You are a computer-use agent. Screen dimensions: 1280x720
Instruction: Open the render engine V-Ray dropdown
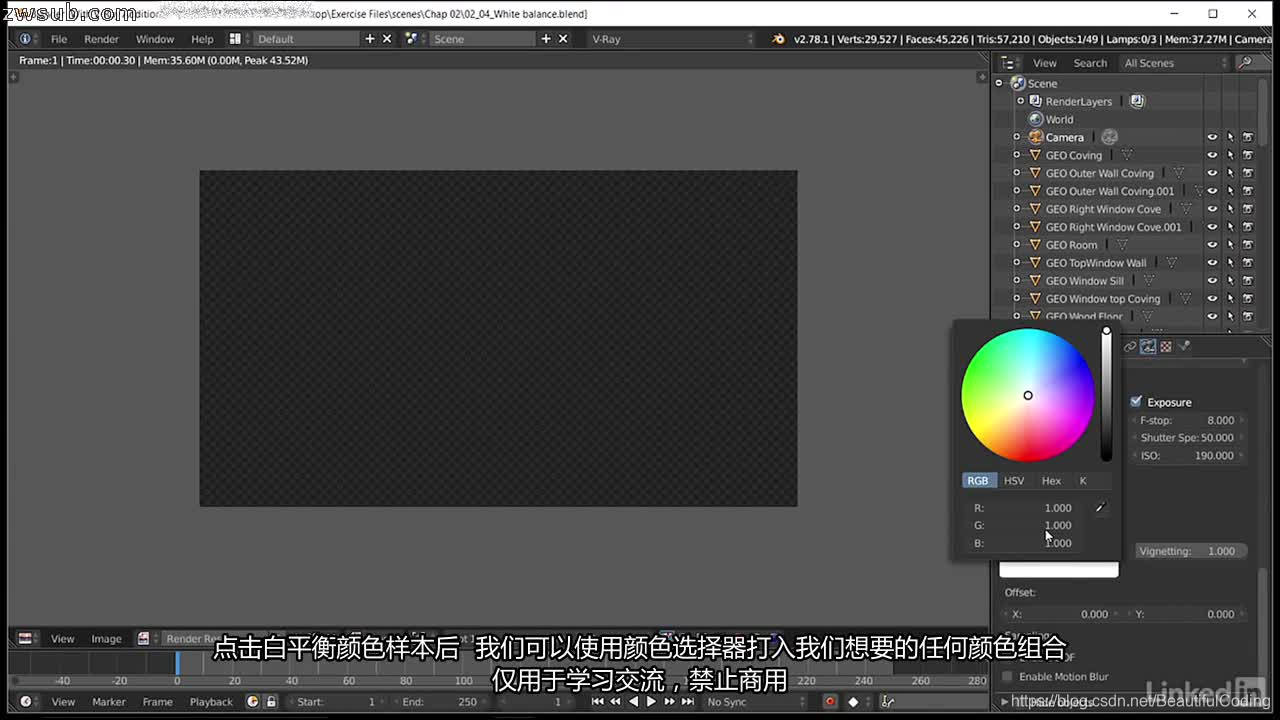[672, 39]
